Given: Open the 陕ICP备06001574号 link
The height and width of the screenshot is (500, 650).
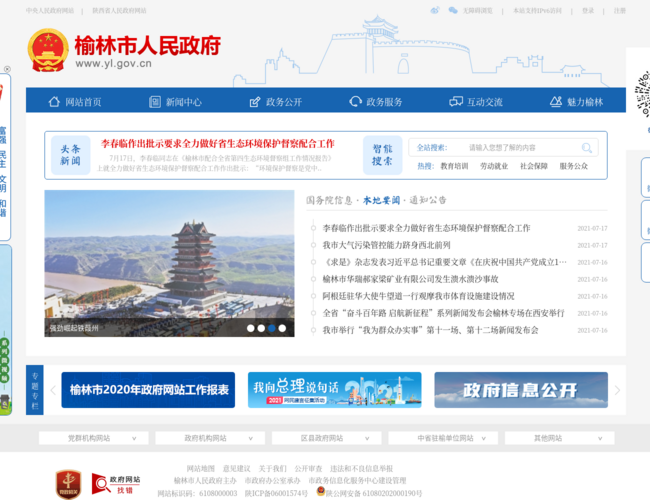Looking at the screenshot, I should click(x=276, y=493).
